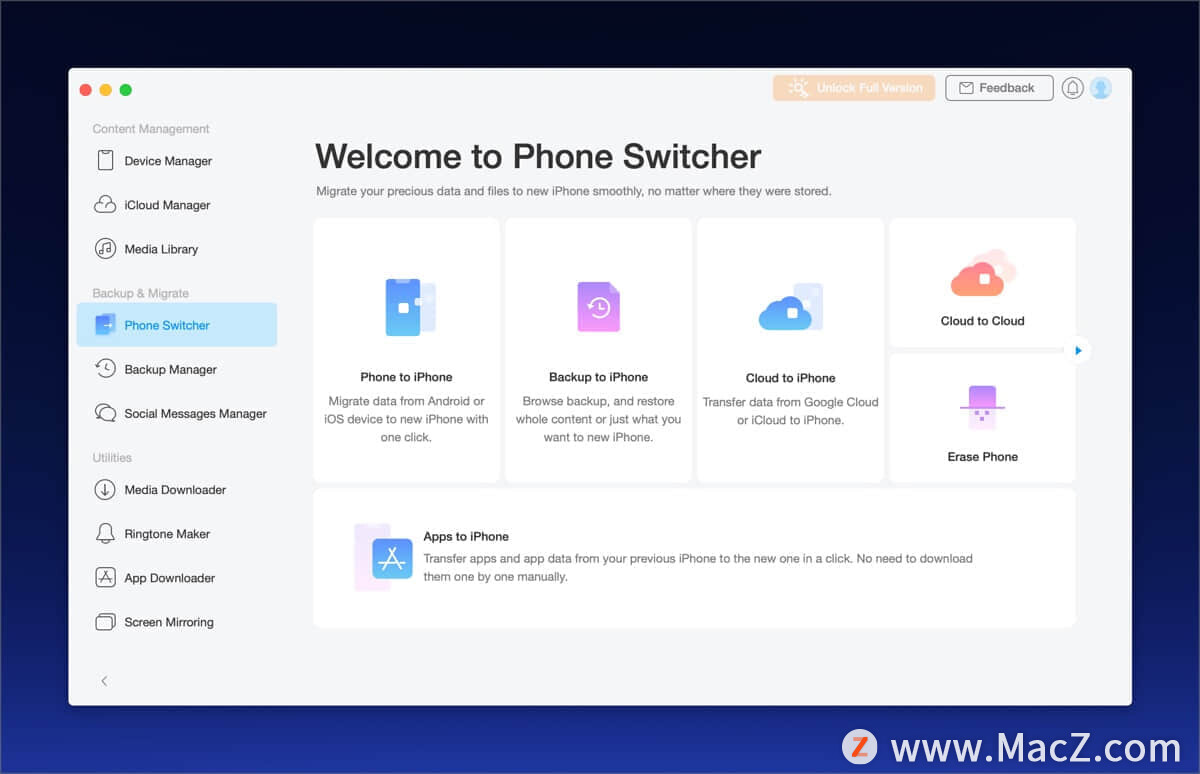Select the Apps to iPhone title
This screenshot has height=774, width=1200.
[466, 537]
